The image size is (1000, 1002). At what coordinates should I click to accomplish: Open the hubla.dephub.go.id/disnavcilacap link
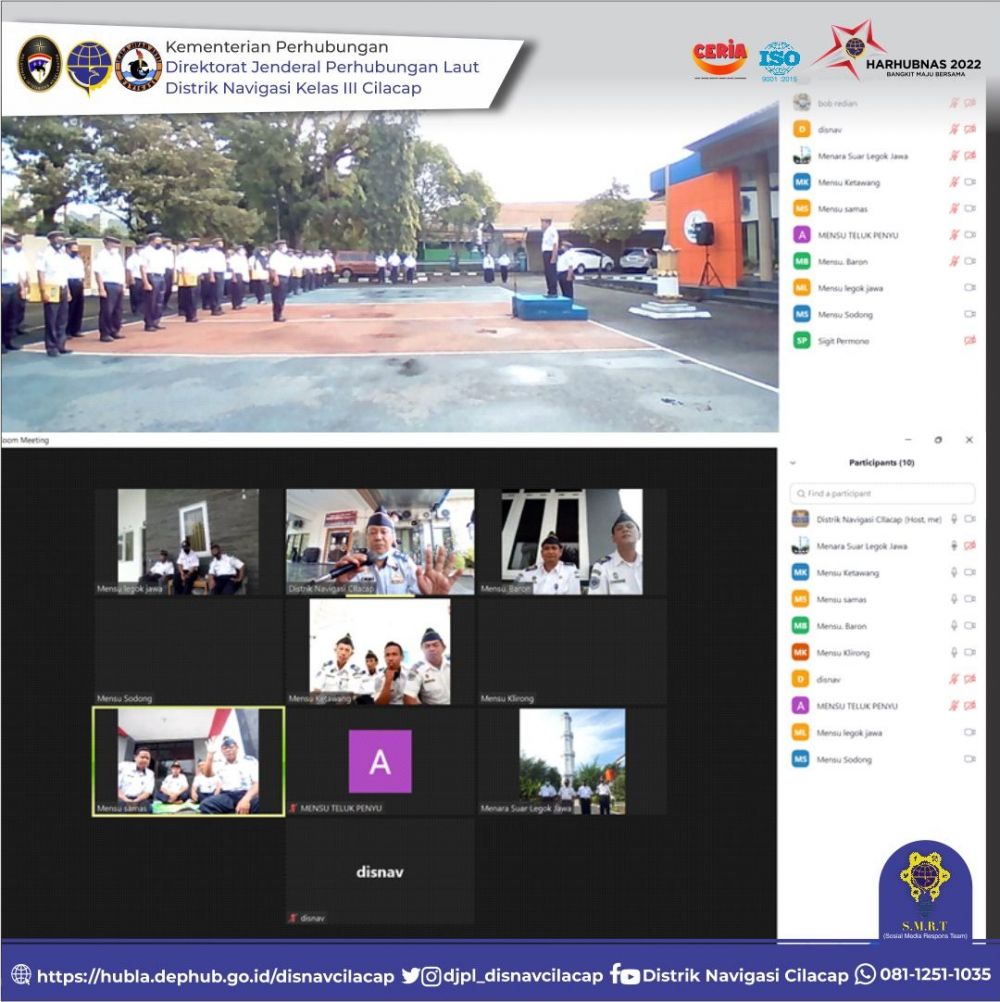click(x=215, y=976)
